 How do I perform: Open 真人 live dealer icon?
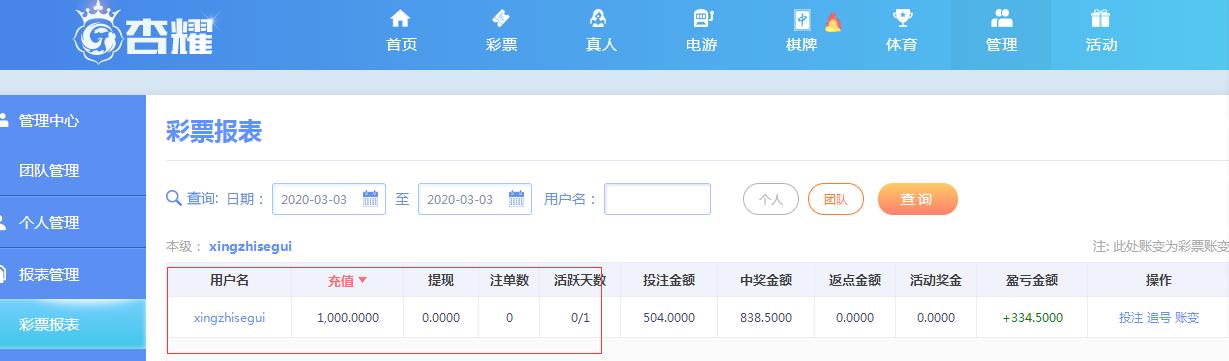tap(600, 18)
